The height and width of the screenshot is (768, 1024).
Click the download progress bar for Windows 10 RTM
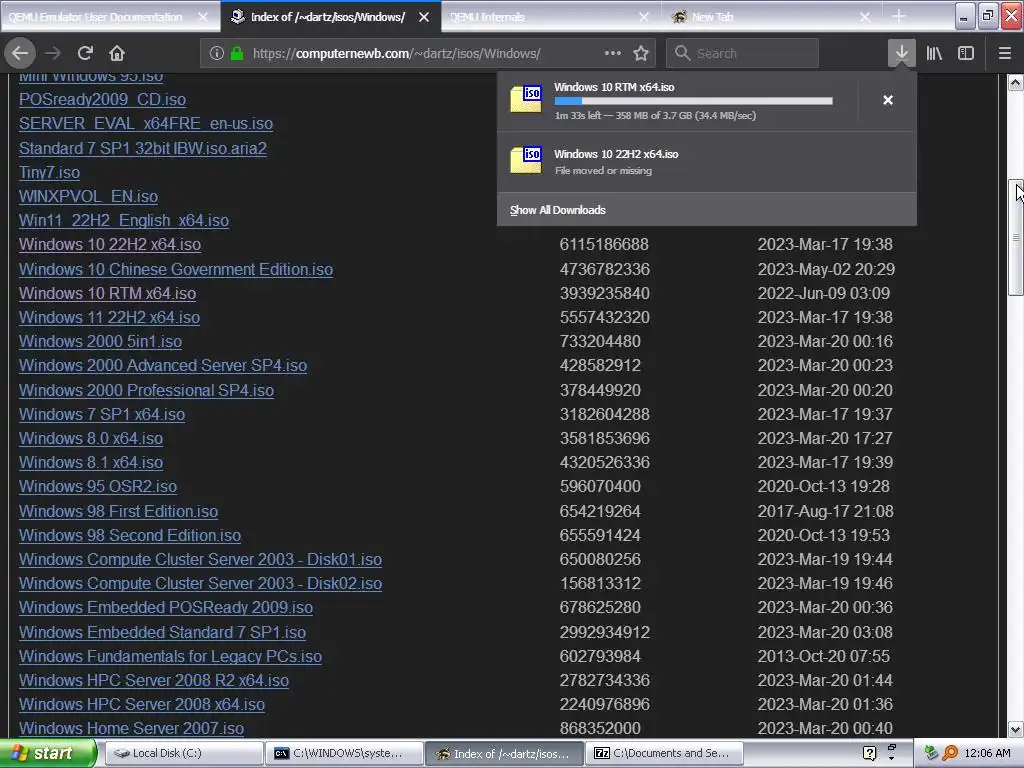tap(694, 101)
